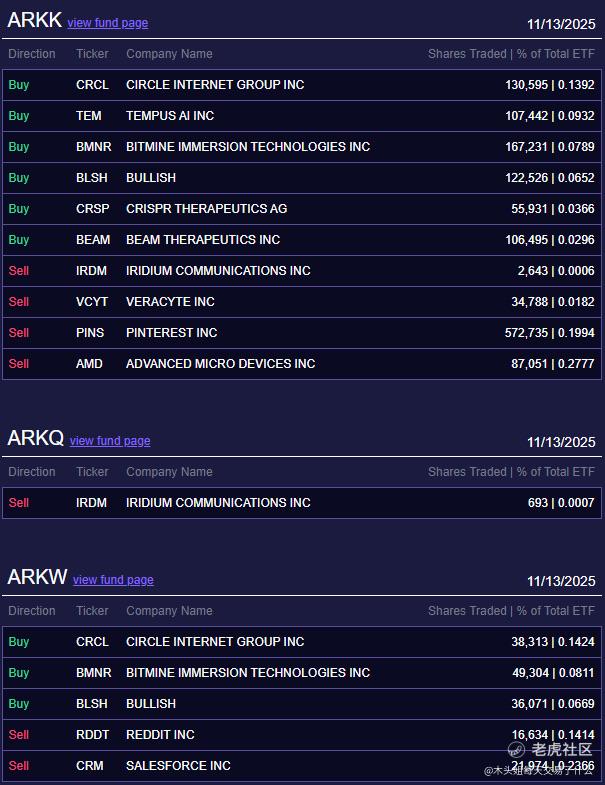605x785 pixels.
Task: Click value 167,231 | 0.0789
Action: pos(550,147)
